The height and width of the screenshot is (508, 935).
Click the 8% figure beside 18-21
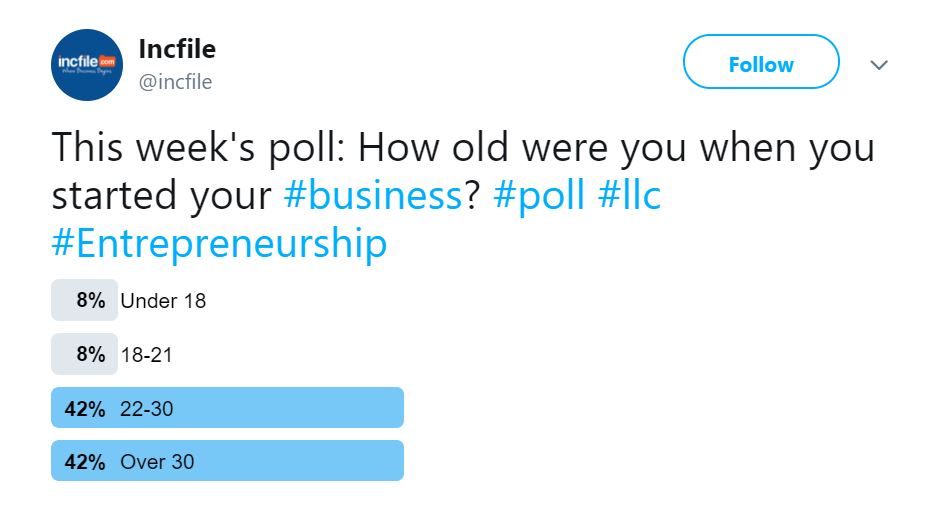[x=90, y=354]
